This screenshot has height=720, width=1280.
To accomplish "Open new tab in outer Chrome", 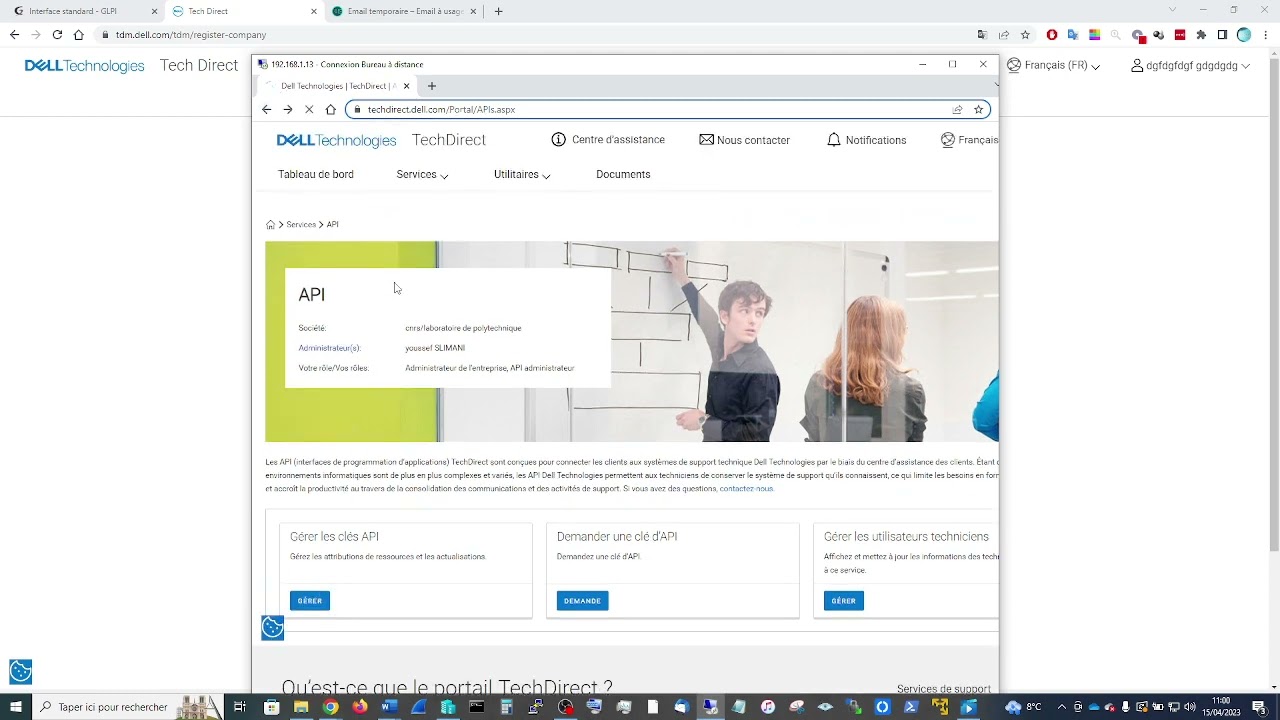I will (498, 11).
